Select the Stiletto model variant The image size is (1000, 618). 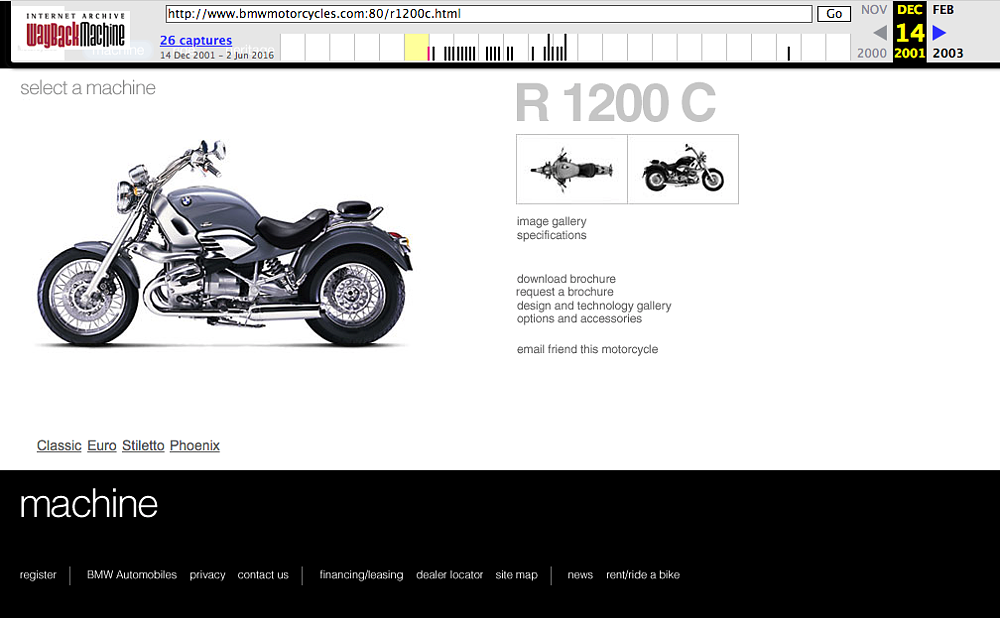coord(143,446)
